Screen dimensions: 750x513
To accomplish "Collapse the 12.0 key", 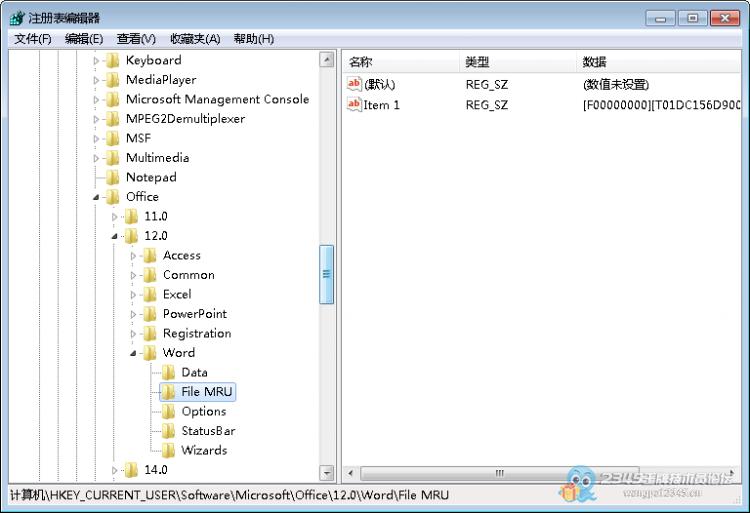I will (x=114, y=236).
